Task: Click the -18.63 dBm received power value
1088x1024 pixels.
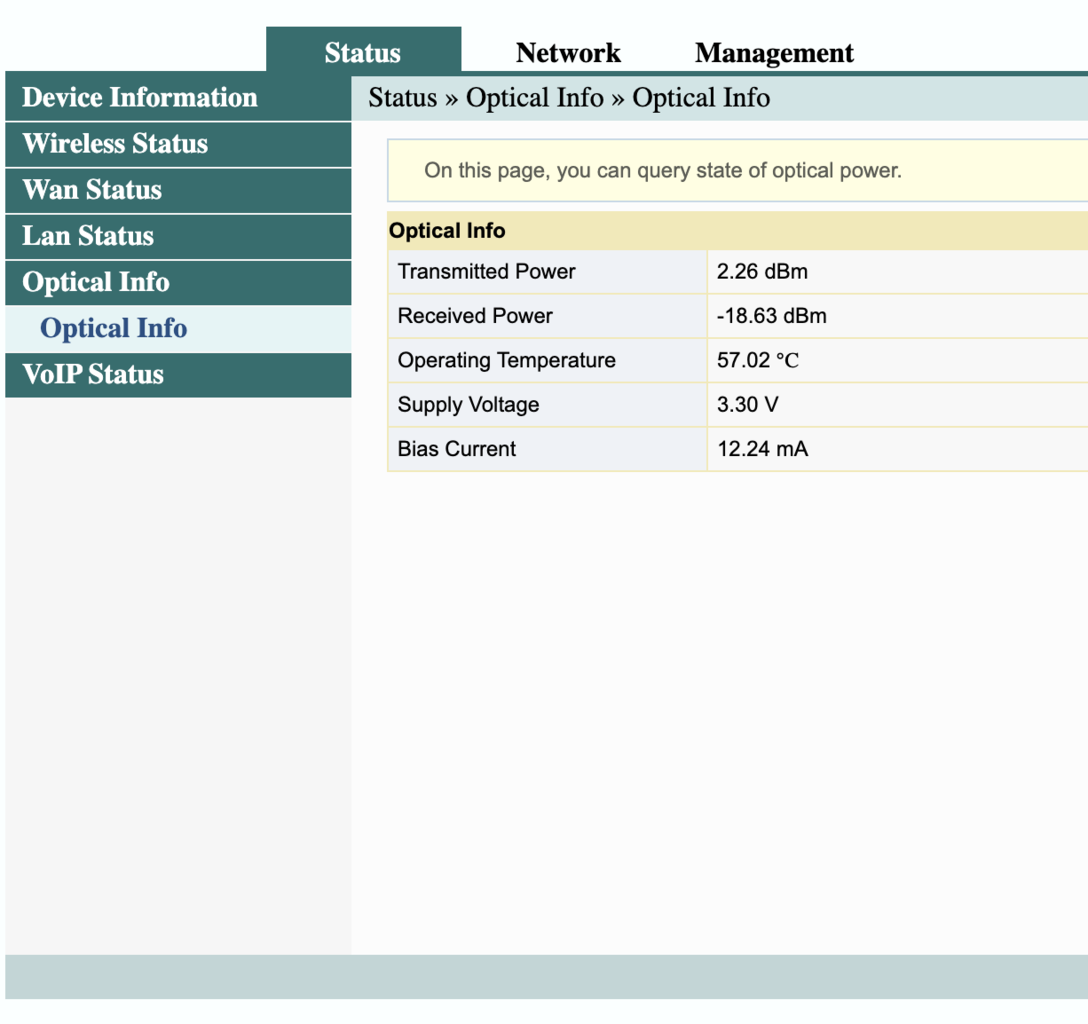Action: pyautogui.click(x=771, y=316)
